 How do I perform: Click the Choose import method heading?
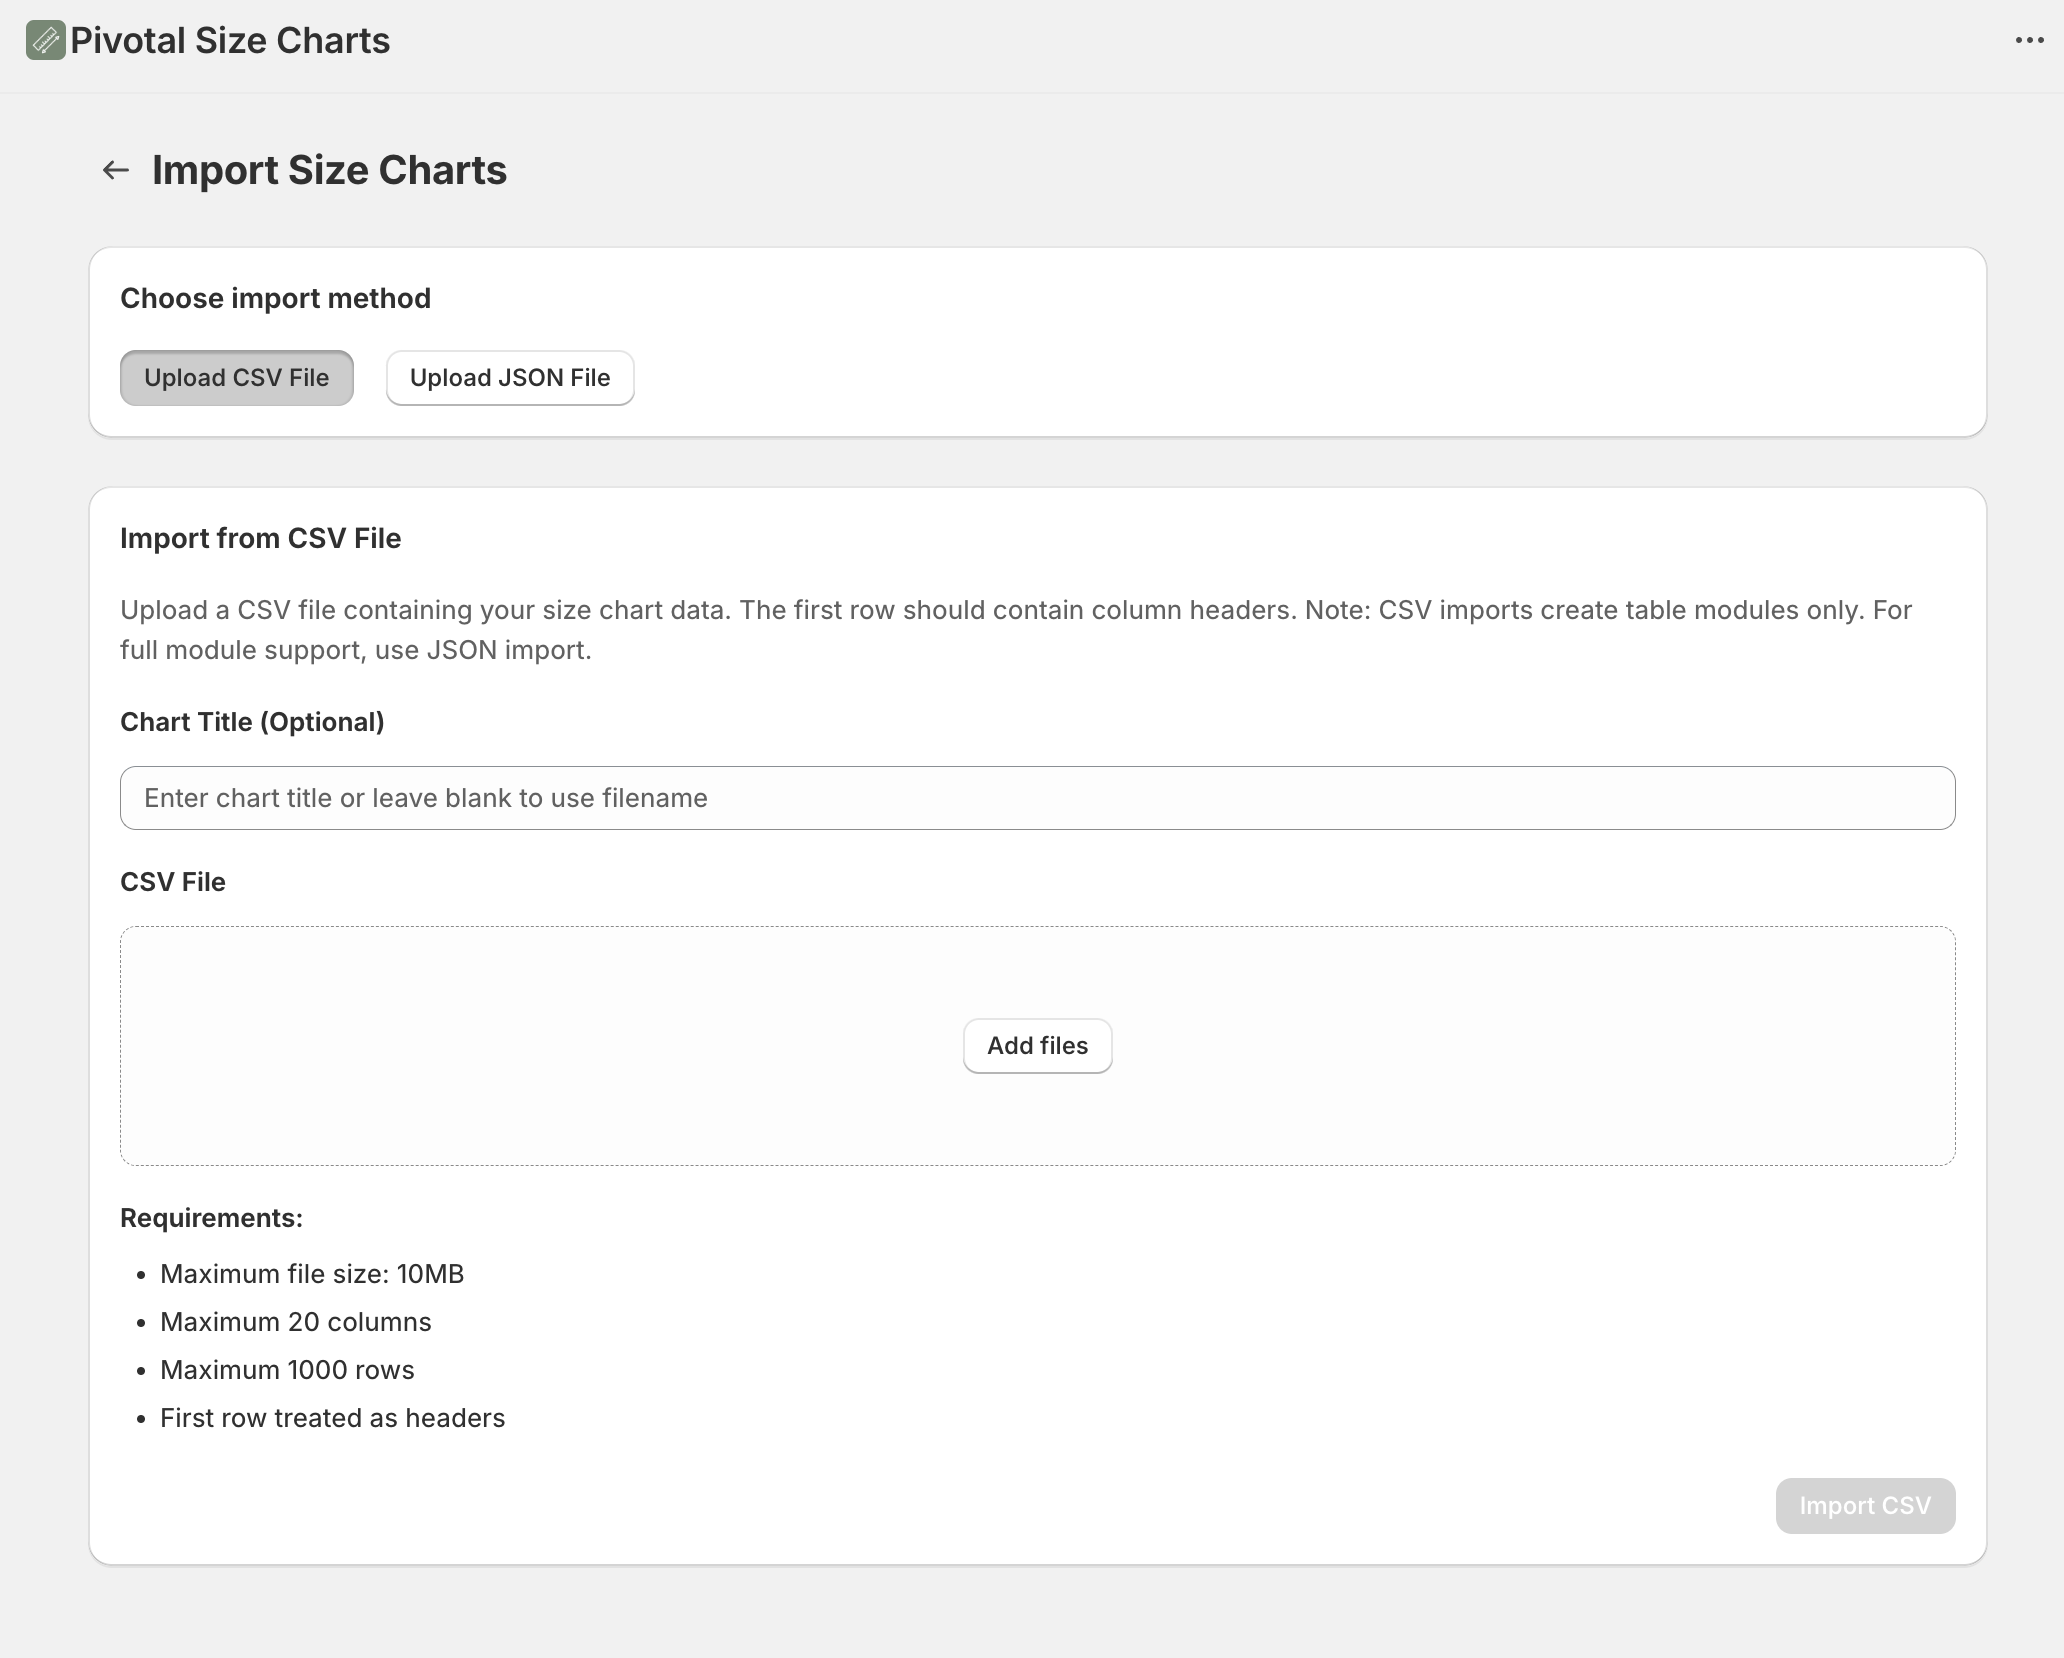tap(275, 299)
